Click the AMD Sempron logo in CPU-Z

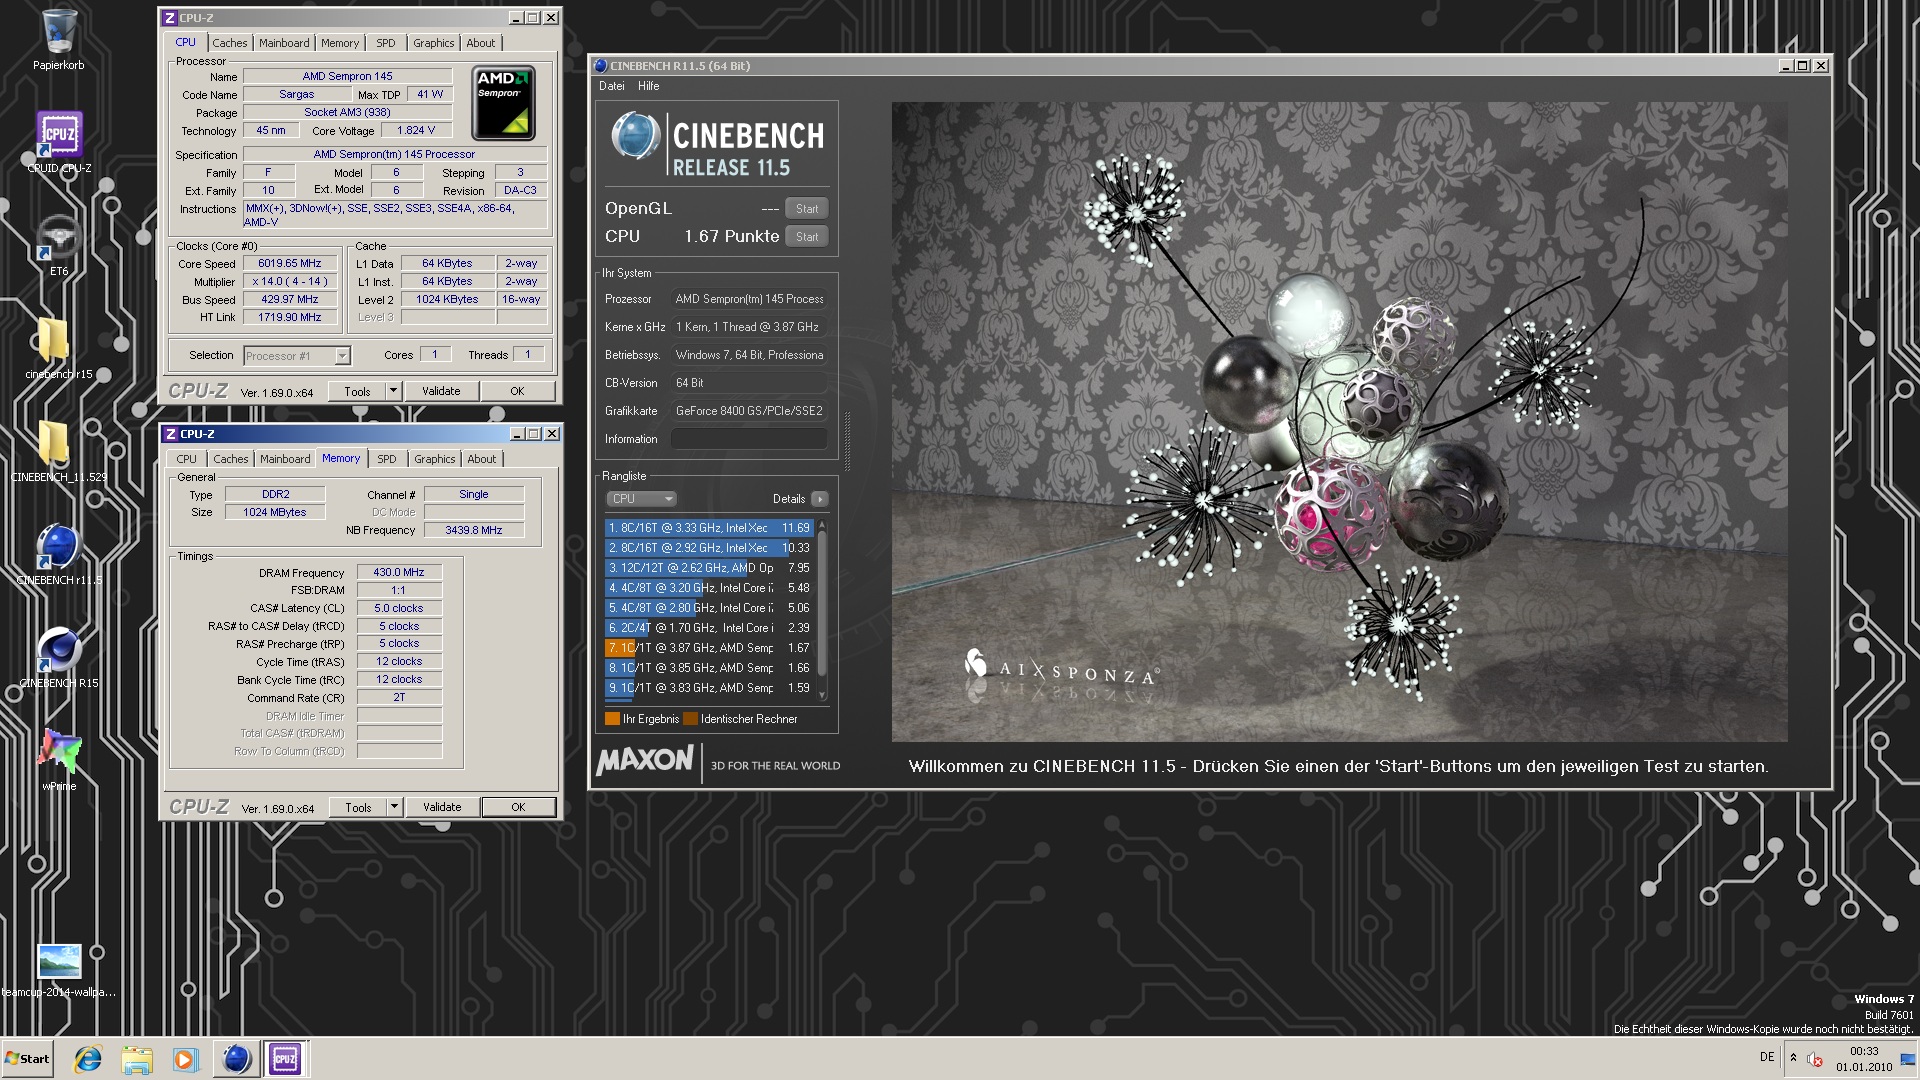[503, 103]
